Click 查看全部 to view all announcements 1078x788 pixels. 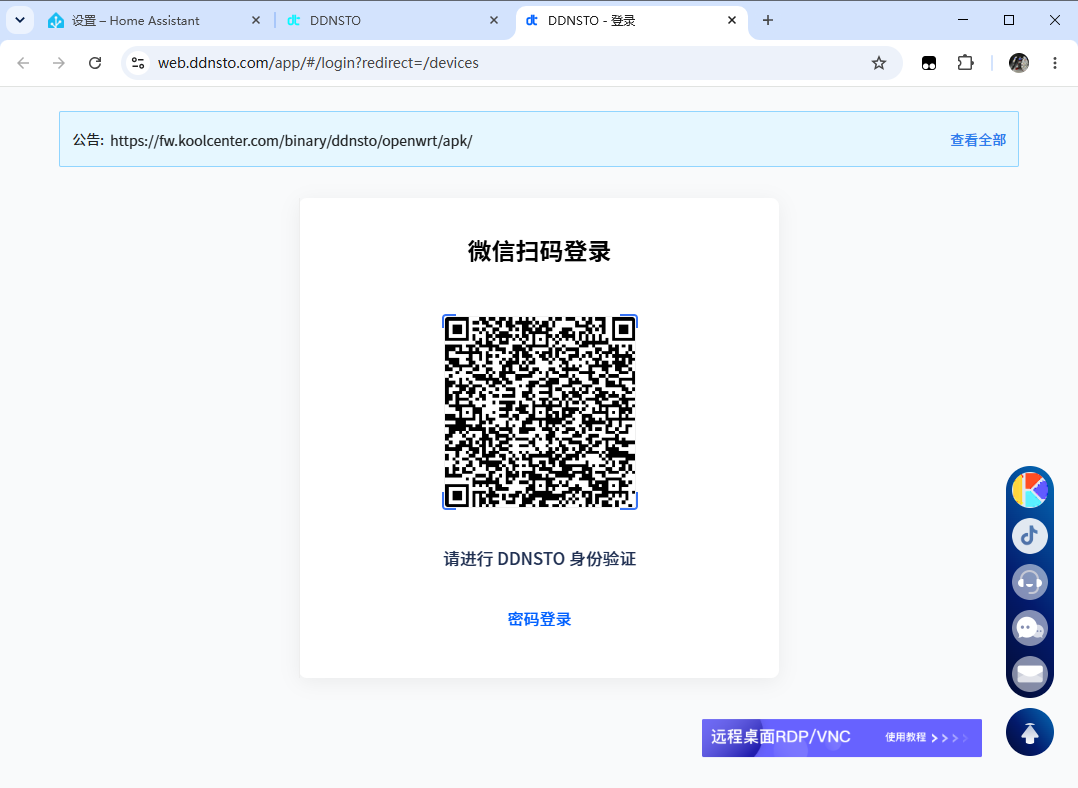point(978,140)
